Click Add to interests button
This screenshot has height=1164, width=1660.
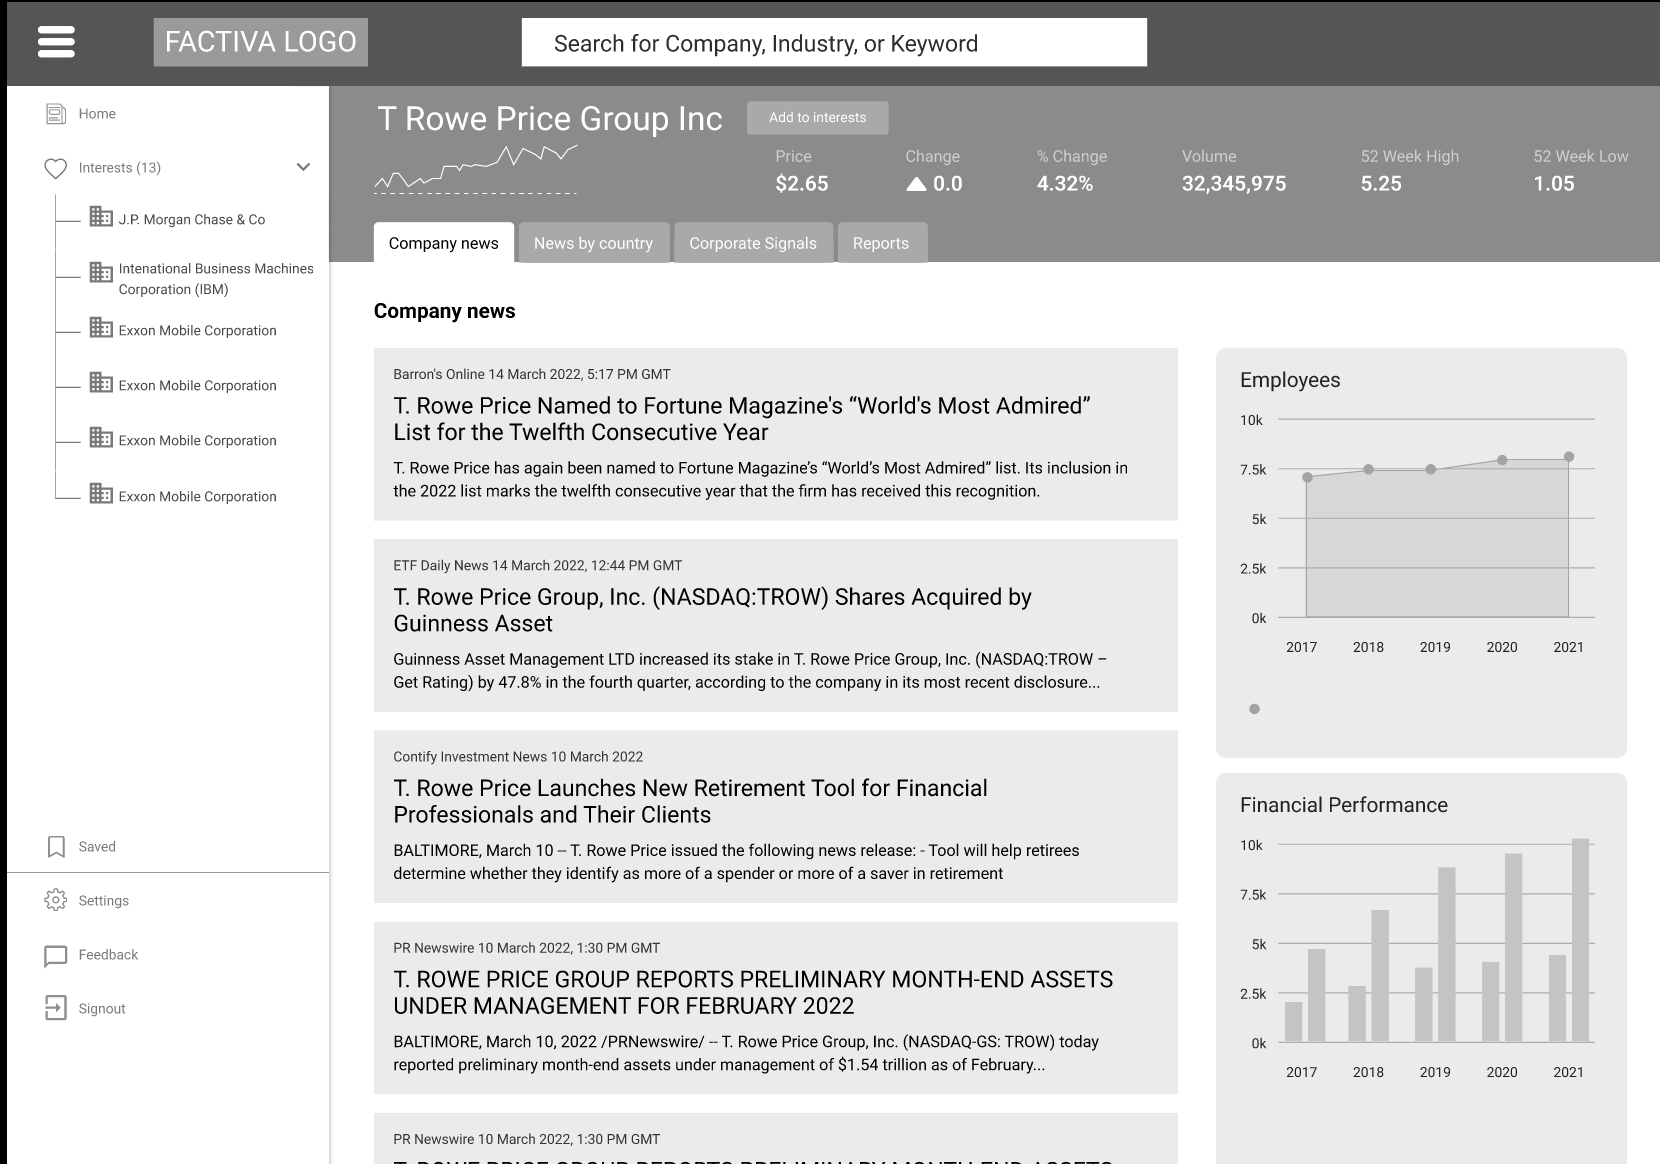[818, 118]
